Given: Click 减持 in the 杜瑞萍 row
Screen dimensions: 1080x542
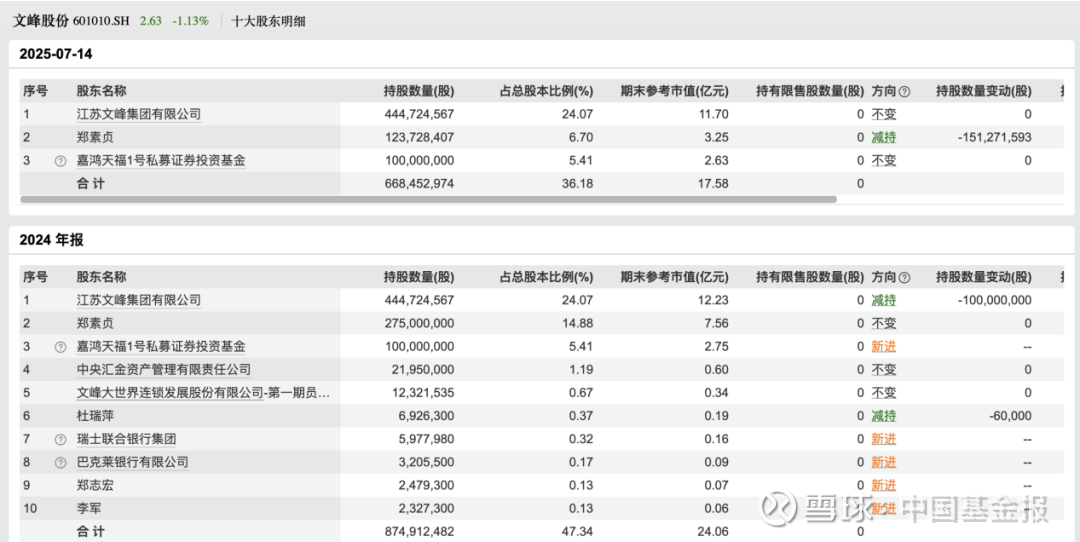Looking at the screenshot, I should click(x=884, y=416).
